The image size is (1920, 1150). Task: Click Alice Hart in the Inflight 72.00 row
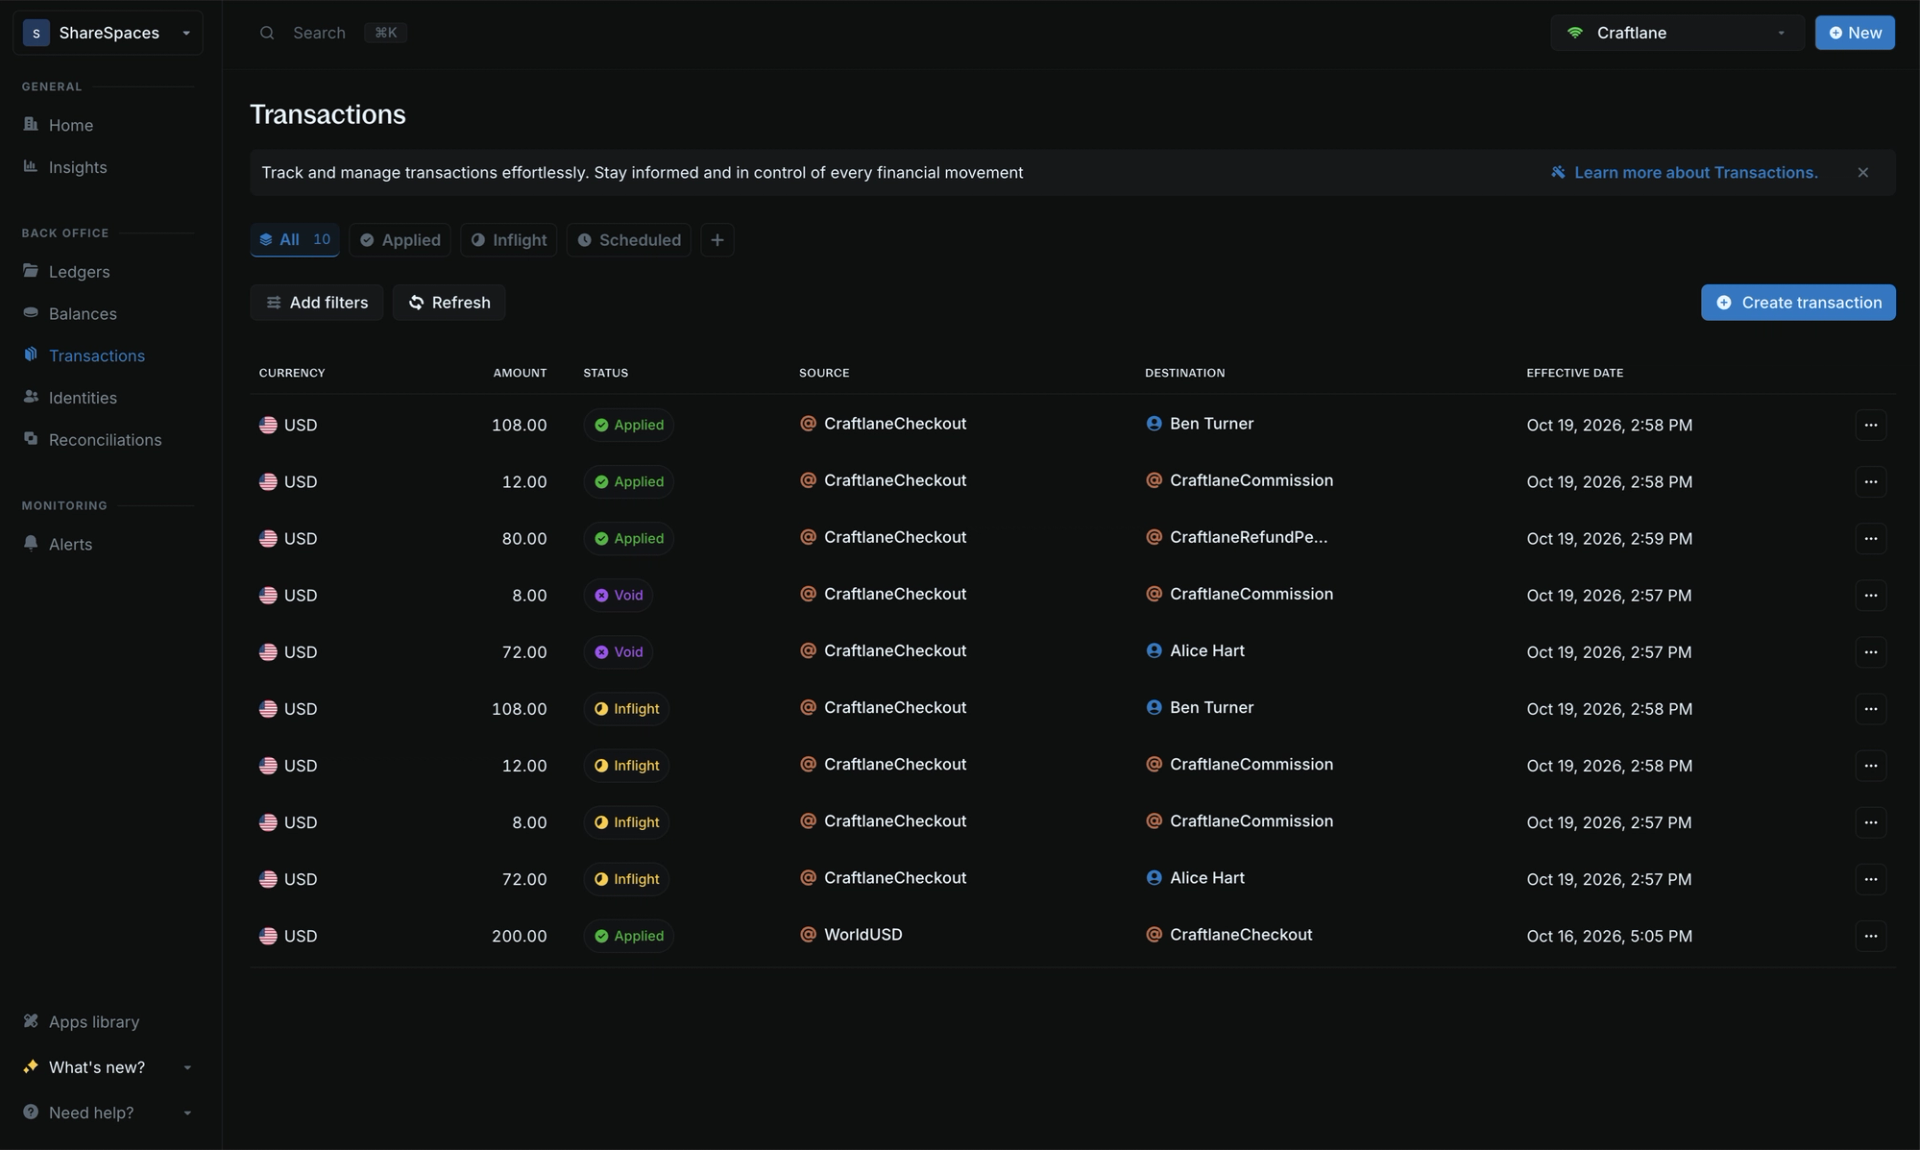[1196, 878]
